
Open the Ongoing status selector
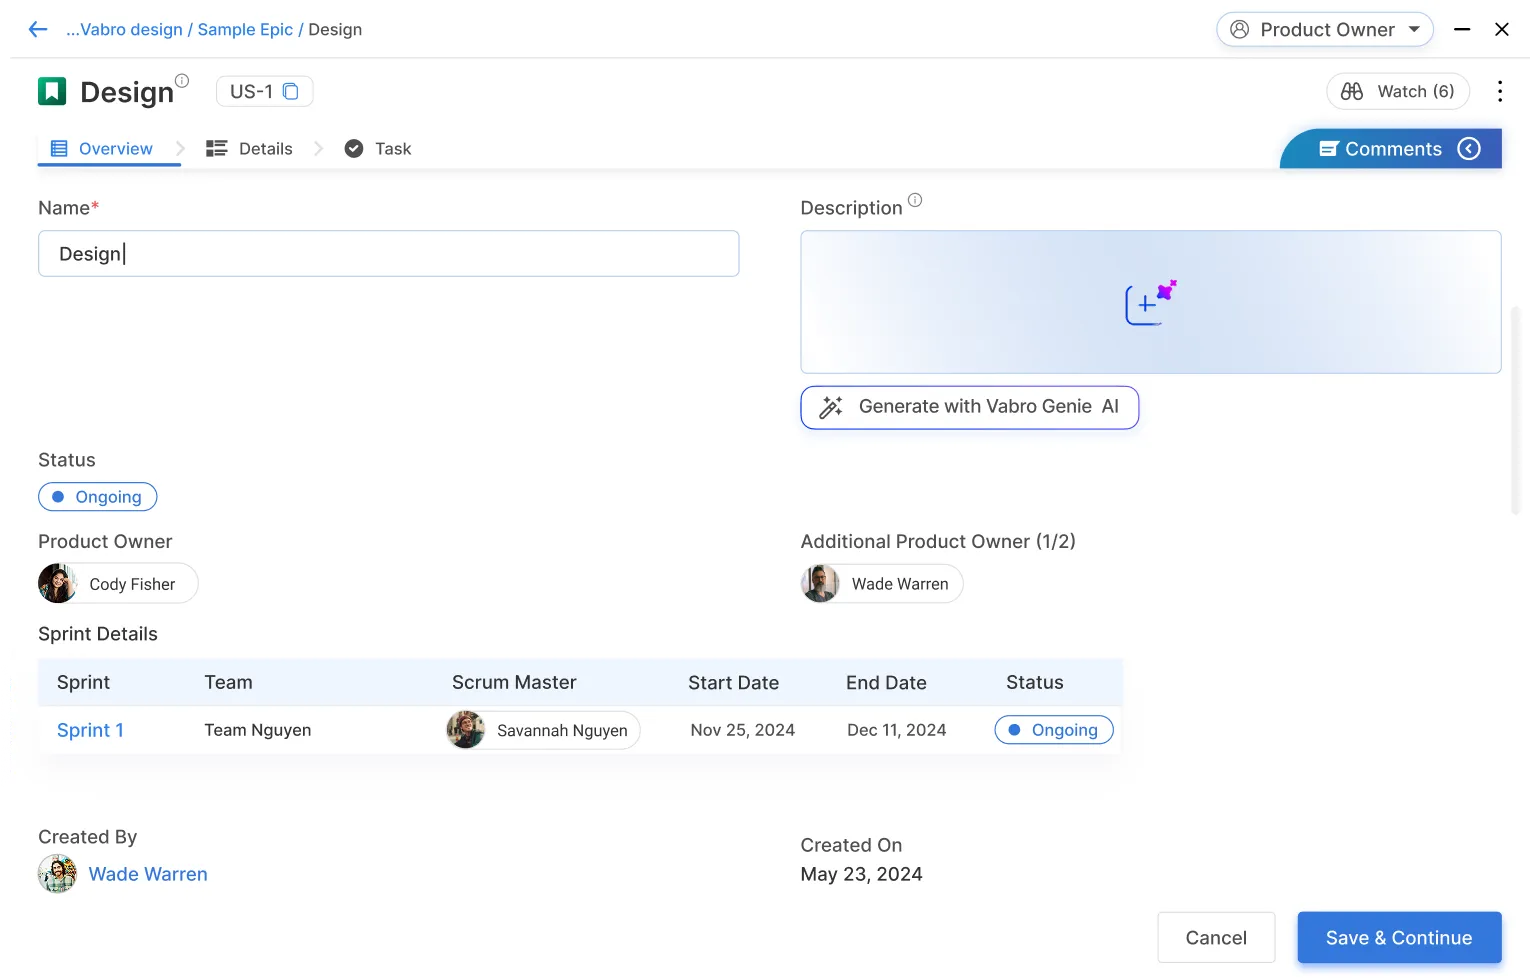[x=98, y=497]
